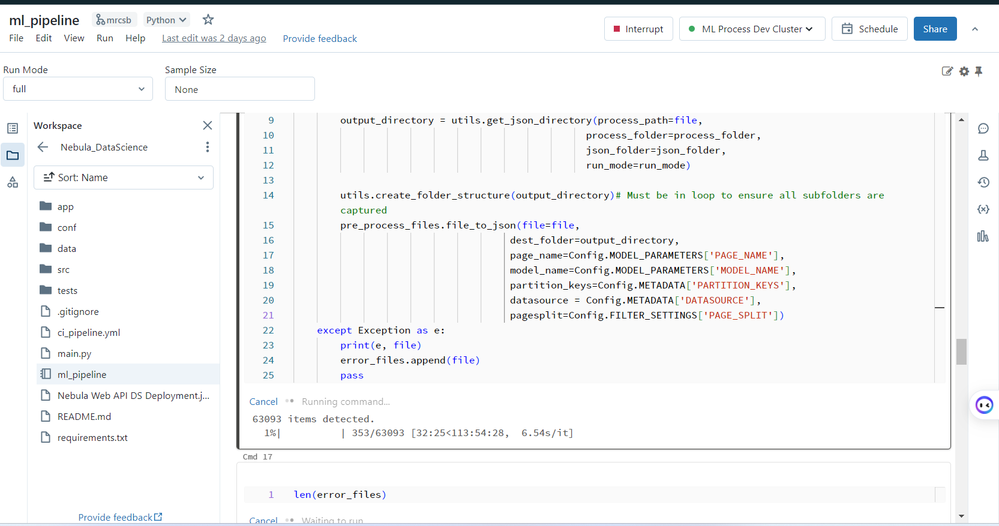The height and width of the screenshot is (526, 999).
Task: Close the Workspace file browser panel
Action: point(207,126)
